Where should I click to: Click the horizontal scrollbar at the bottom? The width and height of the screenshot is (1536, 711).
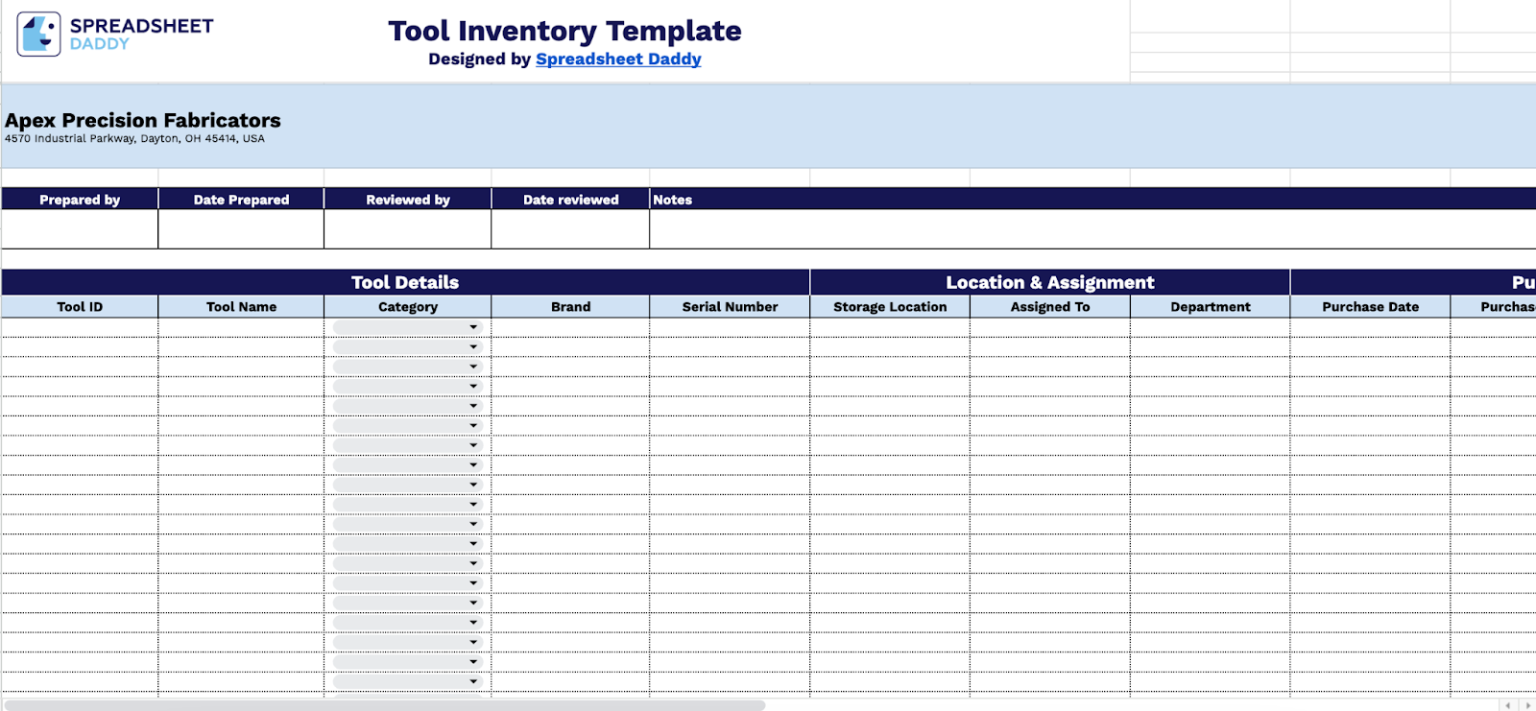point(385,704)
